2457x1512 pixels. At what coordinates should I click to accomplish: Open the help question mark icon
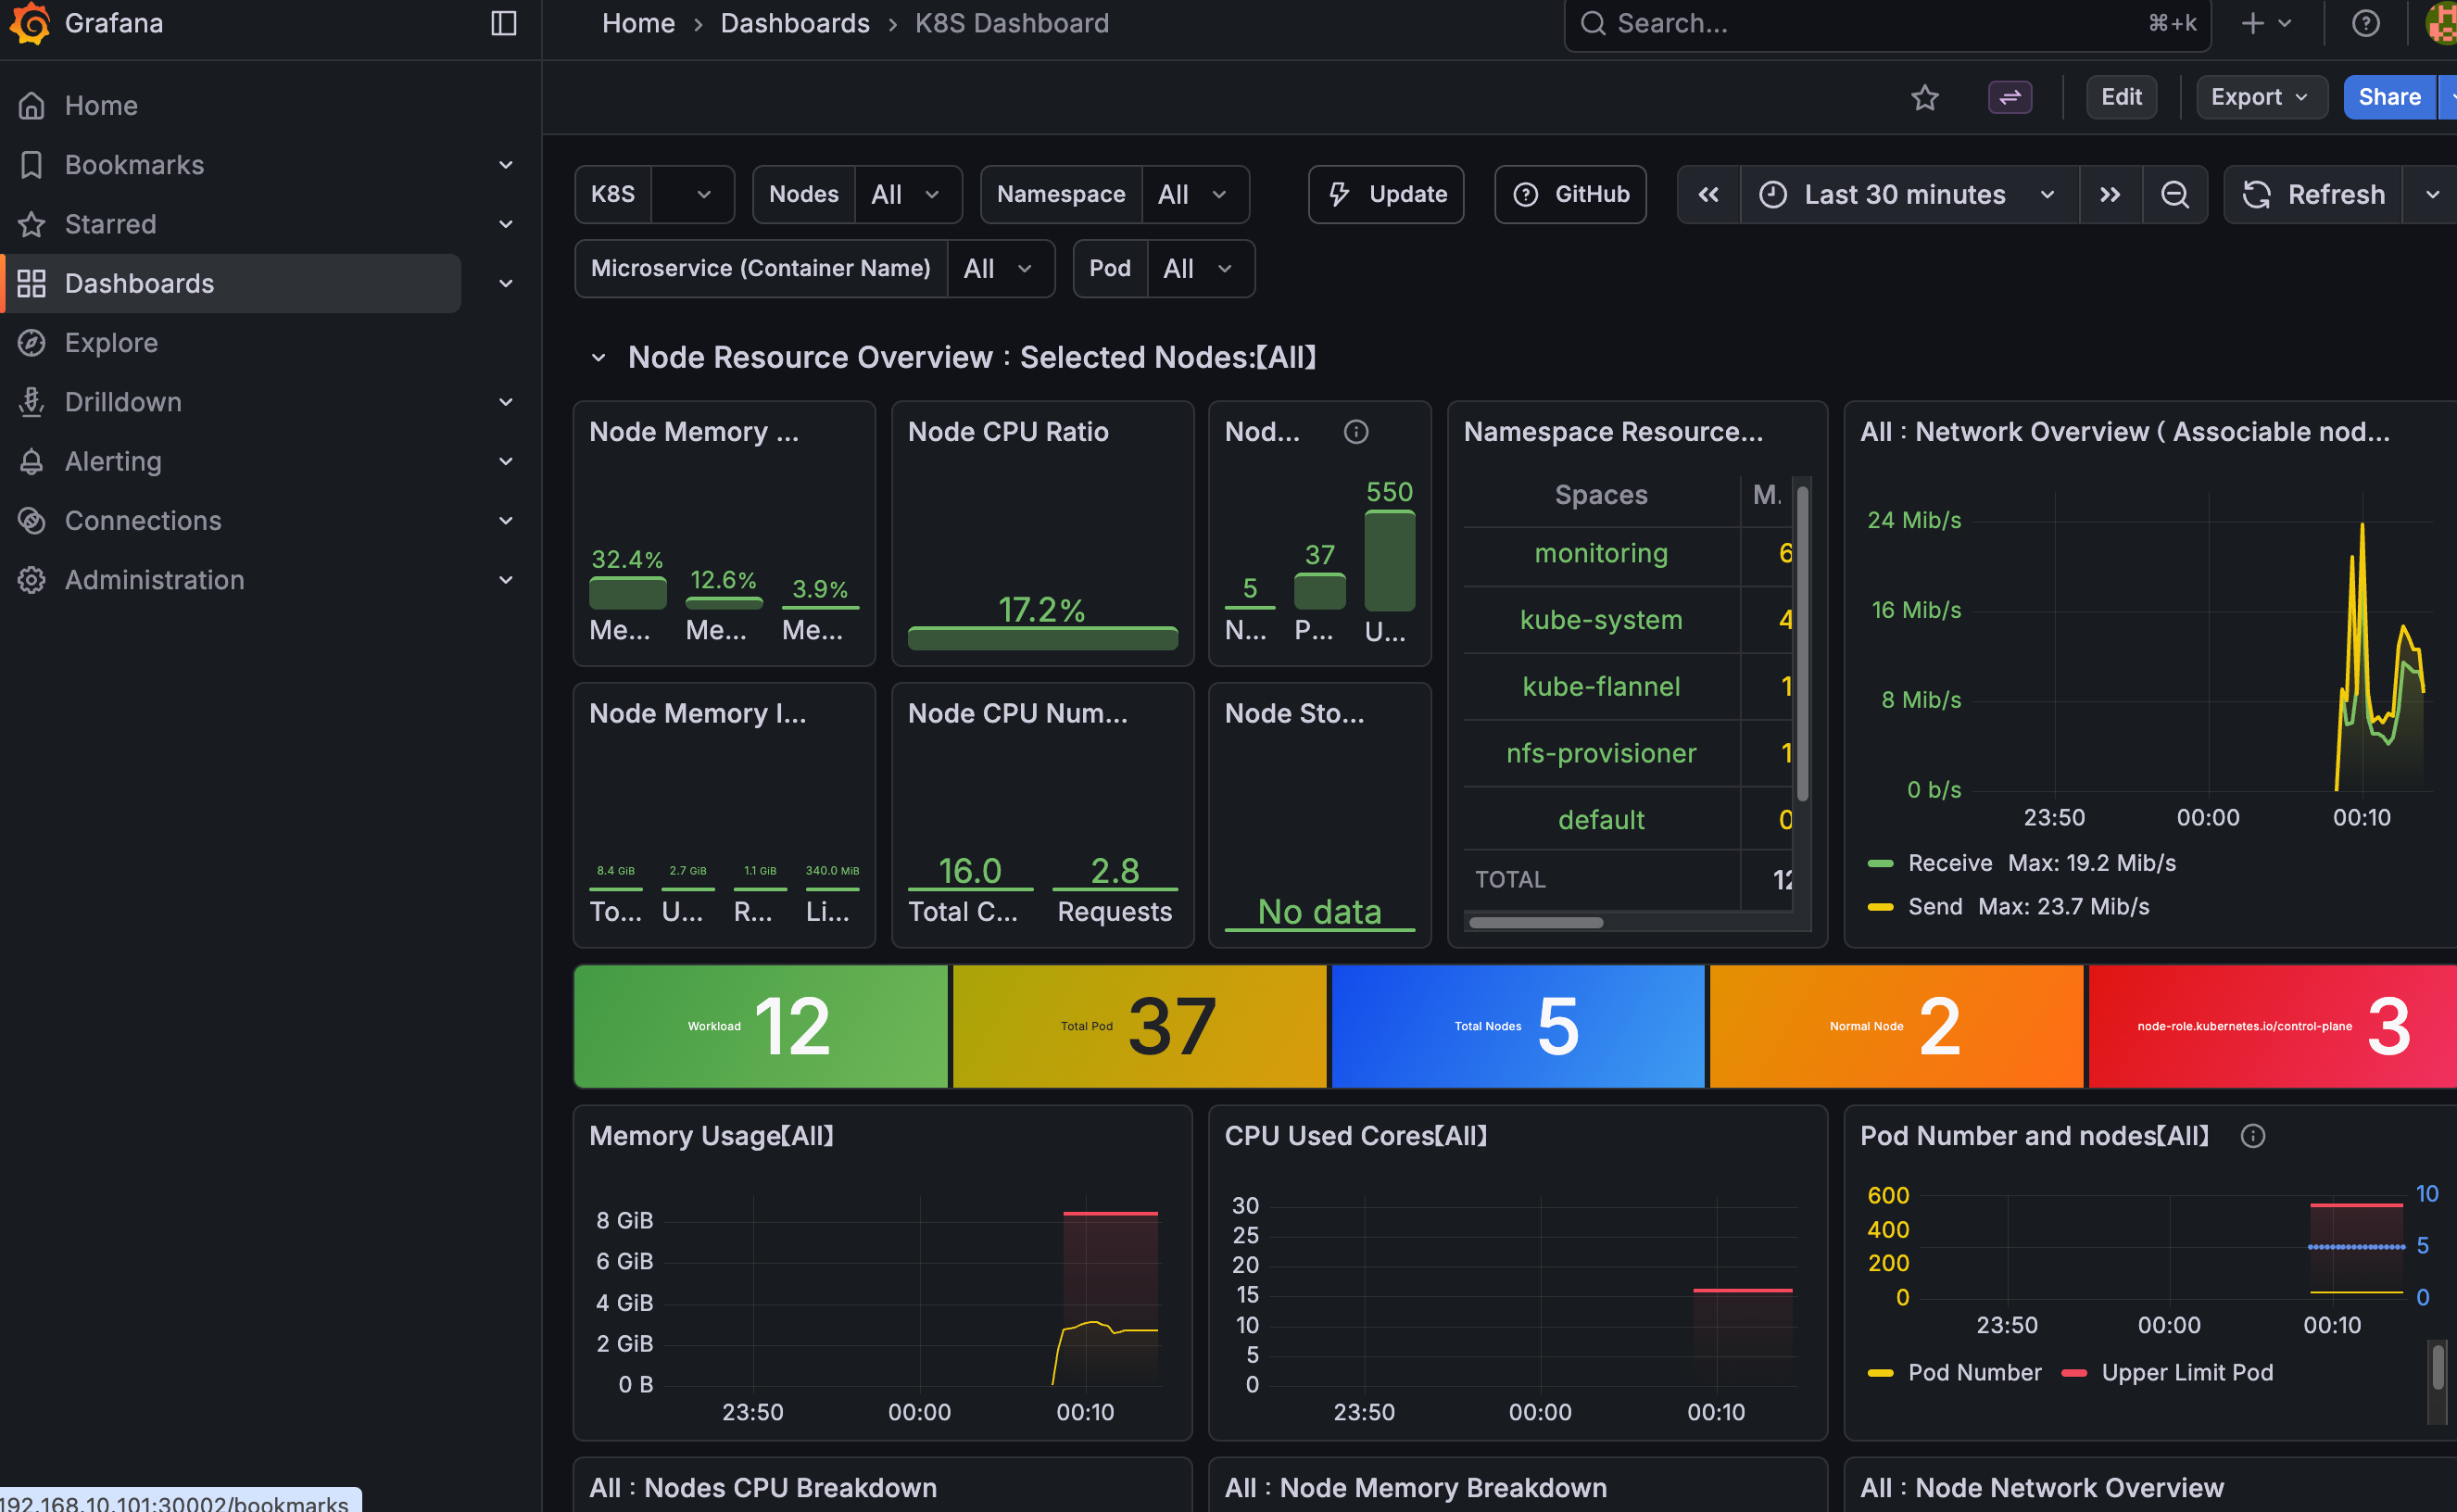(x=2365, y=23)
